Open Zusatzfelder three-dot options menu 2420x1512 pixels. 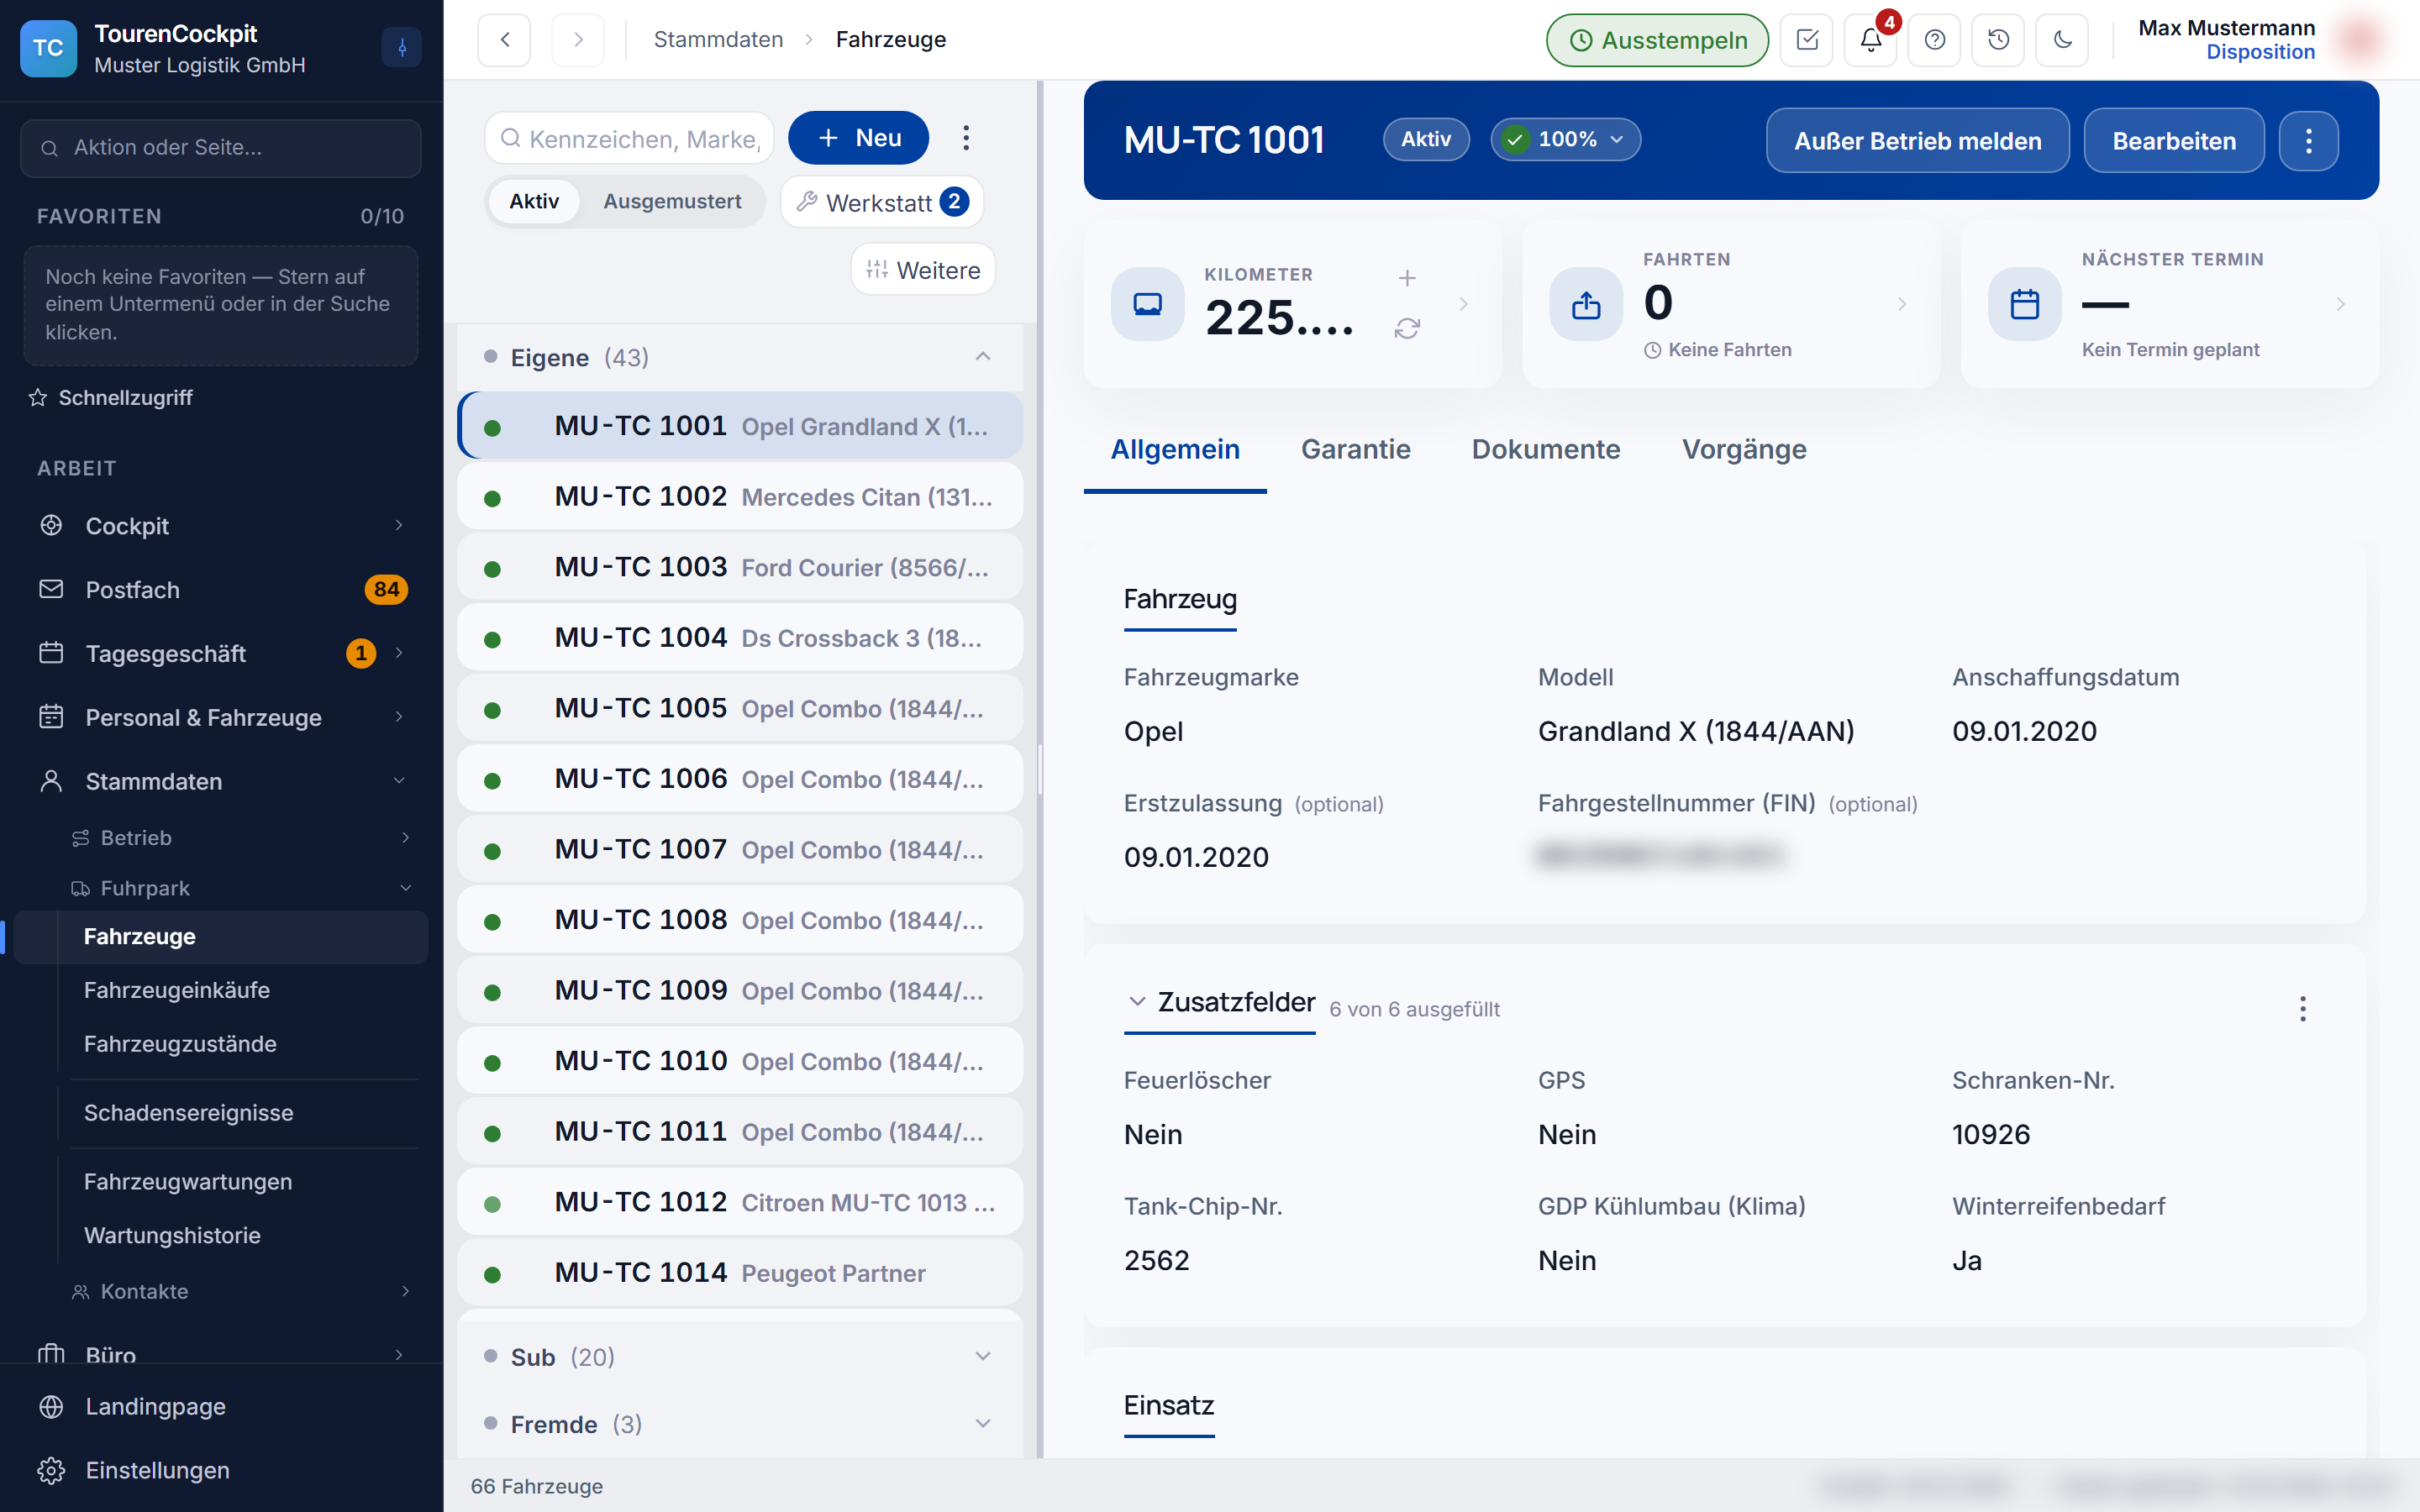click(x=2302, y=1008)
